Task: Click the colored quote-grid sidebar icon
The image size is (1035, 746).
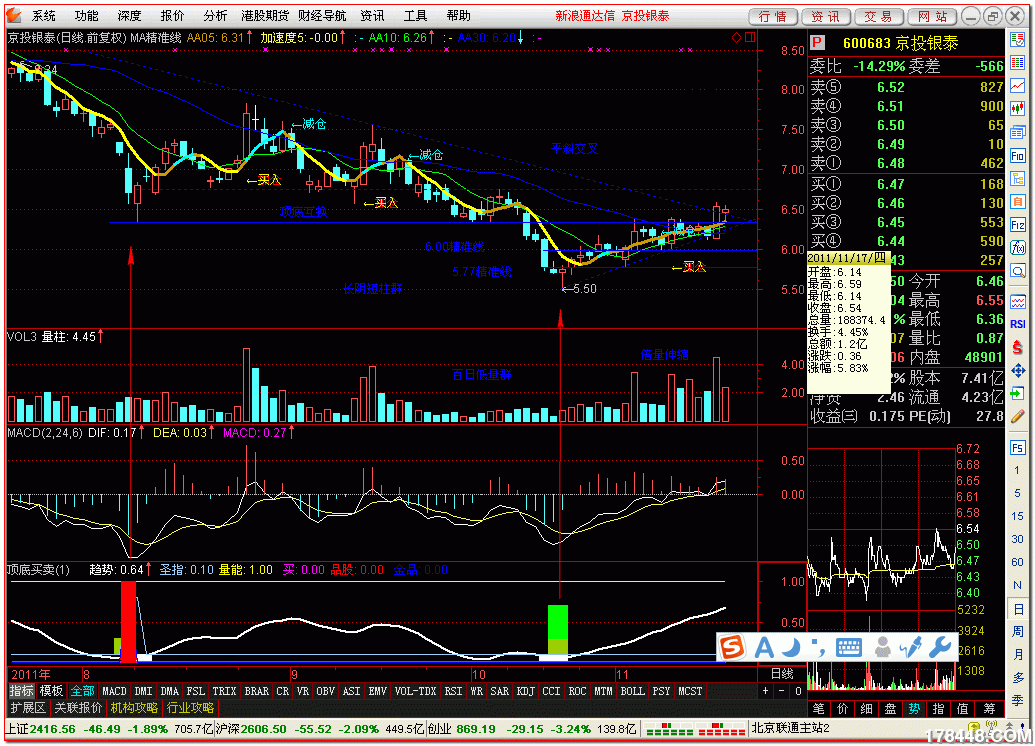Action: (x=1017, y=63)
